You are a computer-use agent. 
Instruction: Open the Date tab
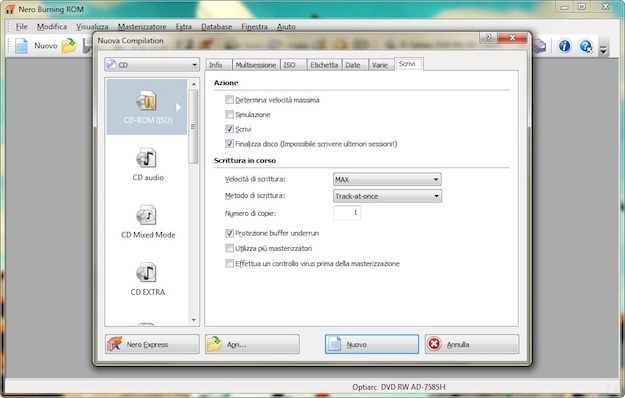pyautogui.click(x=355, y=65)
